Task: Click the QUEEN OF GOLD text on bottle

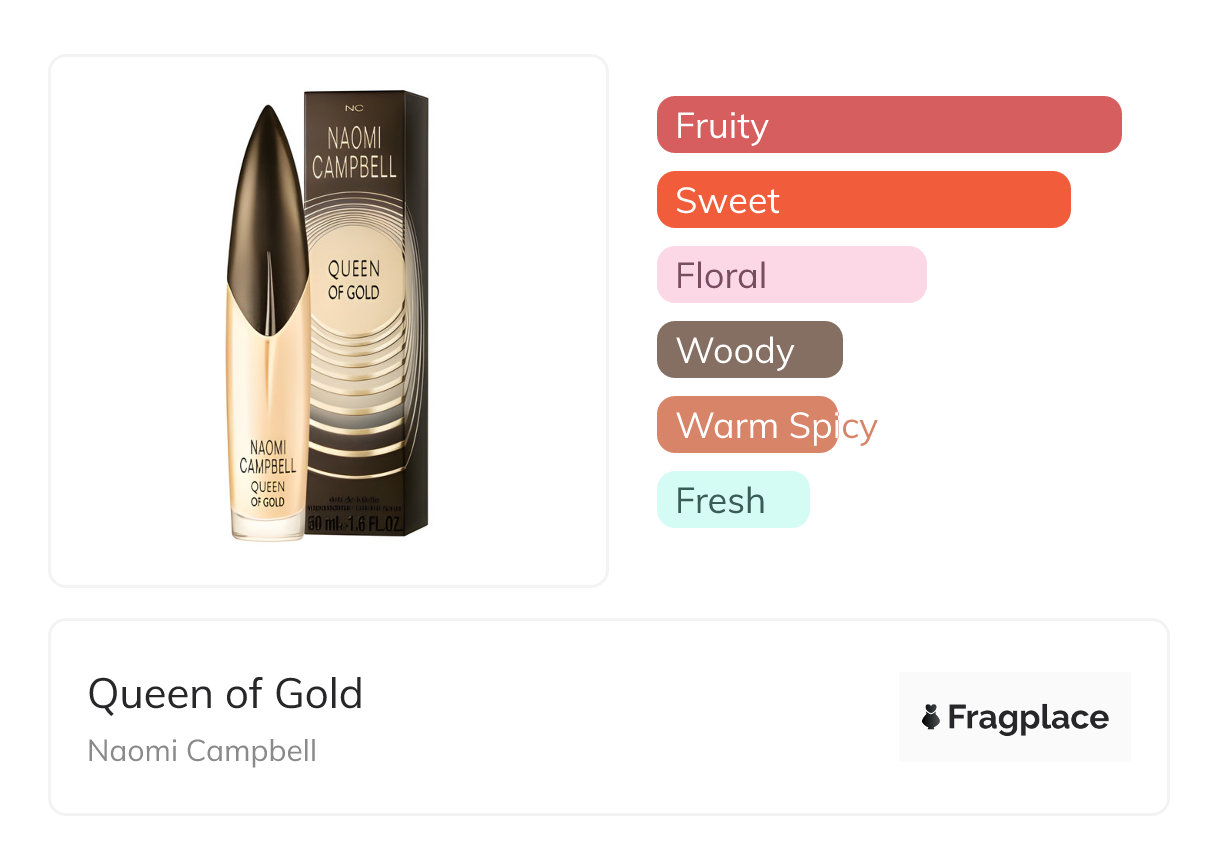Action: (267, 494)
